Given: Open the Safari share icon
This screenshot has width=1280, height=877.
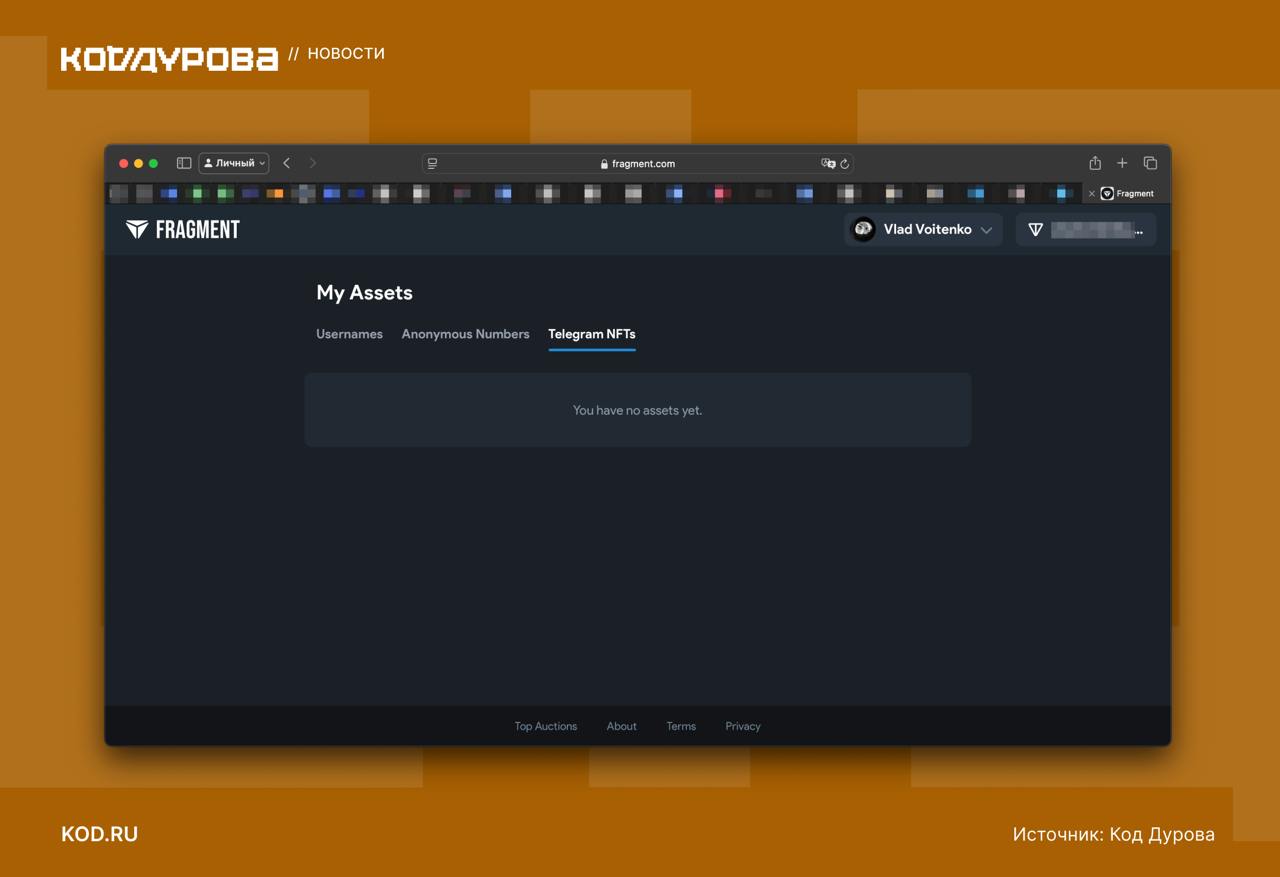Looking at the screenshot, I should 1095,163.
